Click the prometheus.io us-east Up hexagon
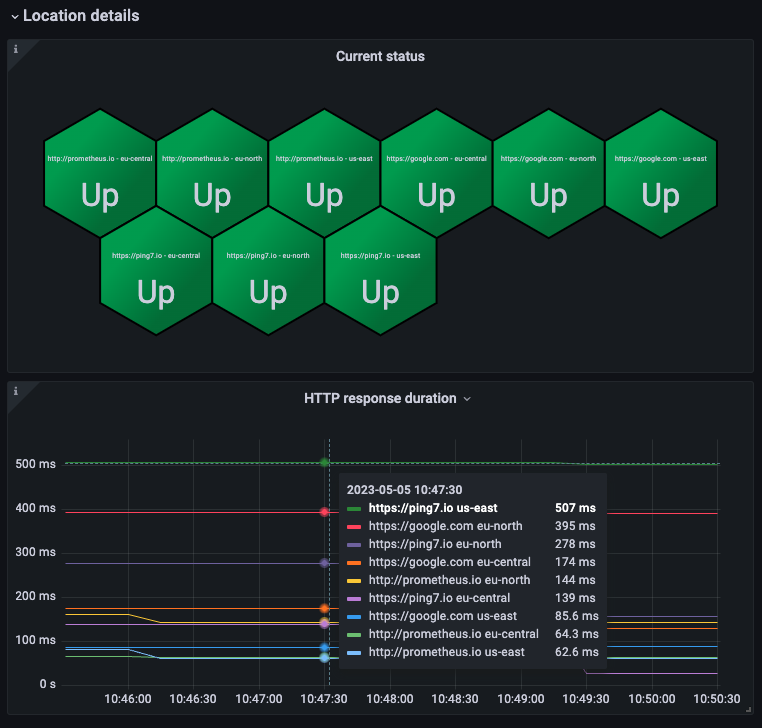This screenshot has width=762, height=728. [x=324, y=174]
